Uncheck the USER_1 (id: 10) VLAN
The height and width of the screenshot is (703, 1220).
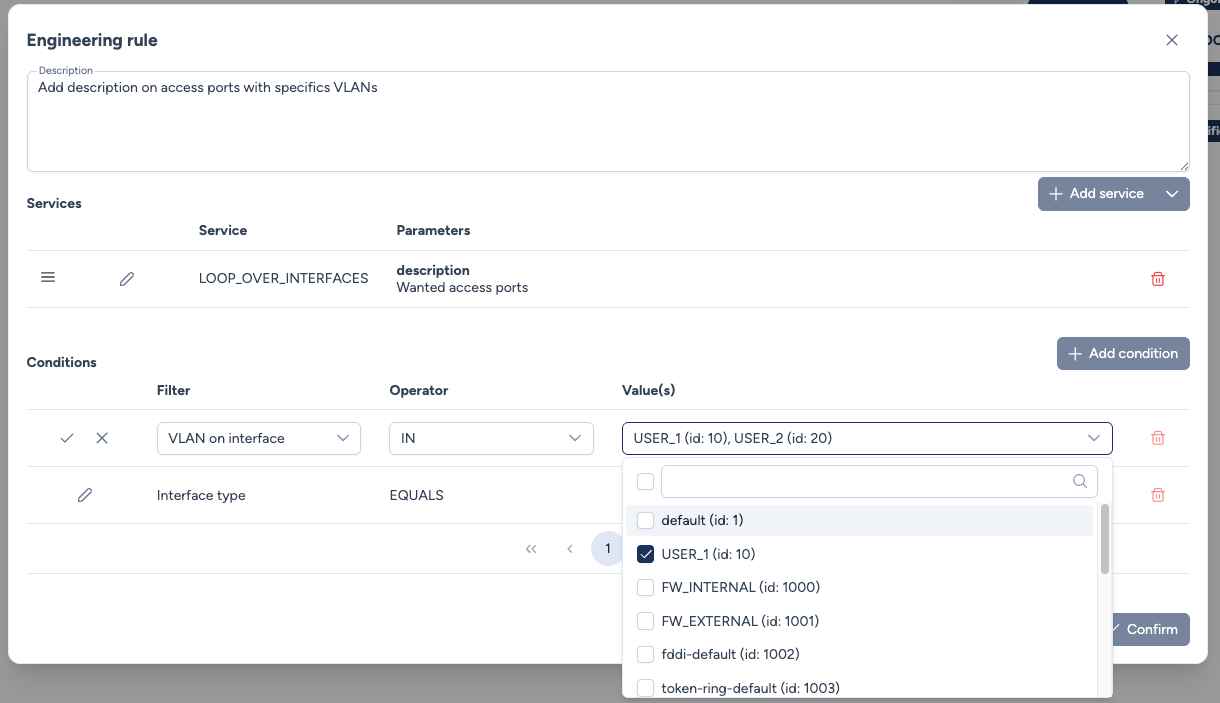646,554
